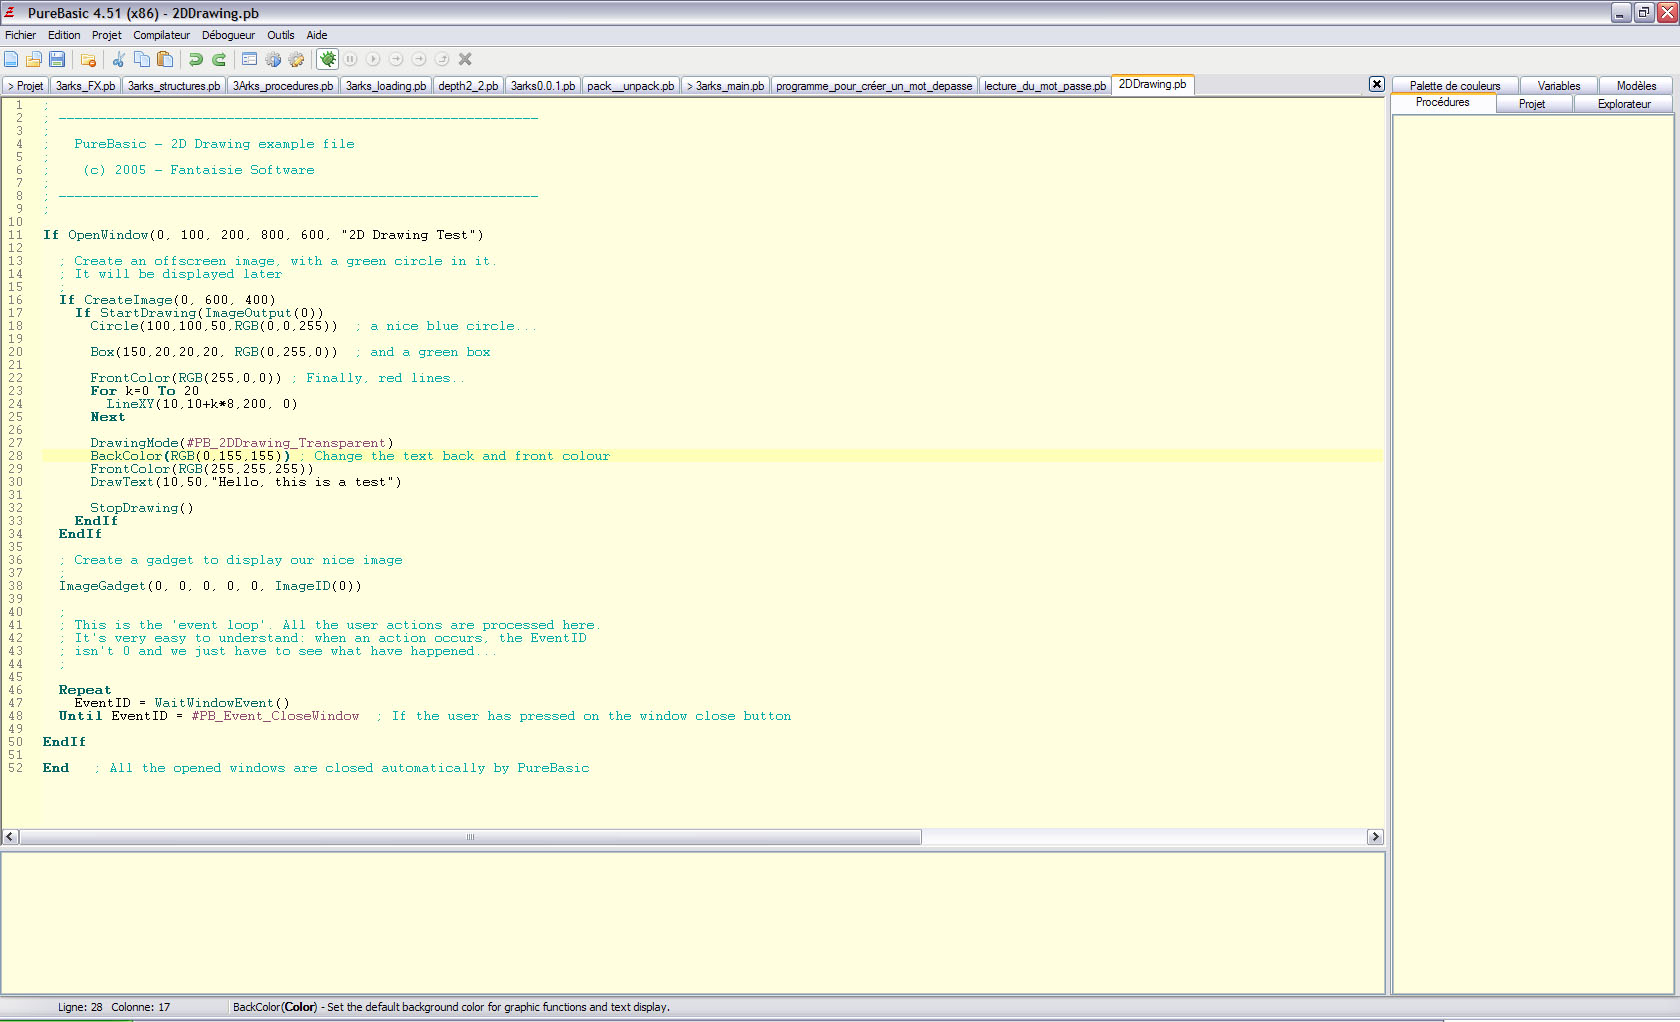
Task: Click 'ImageGadget' on line 38
Action: point(102,586)
